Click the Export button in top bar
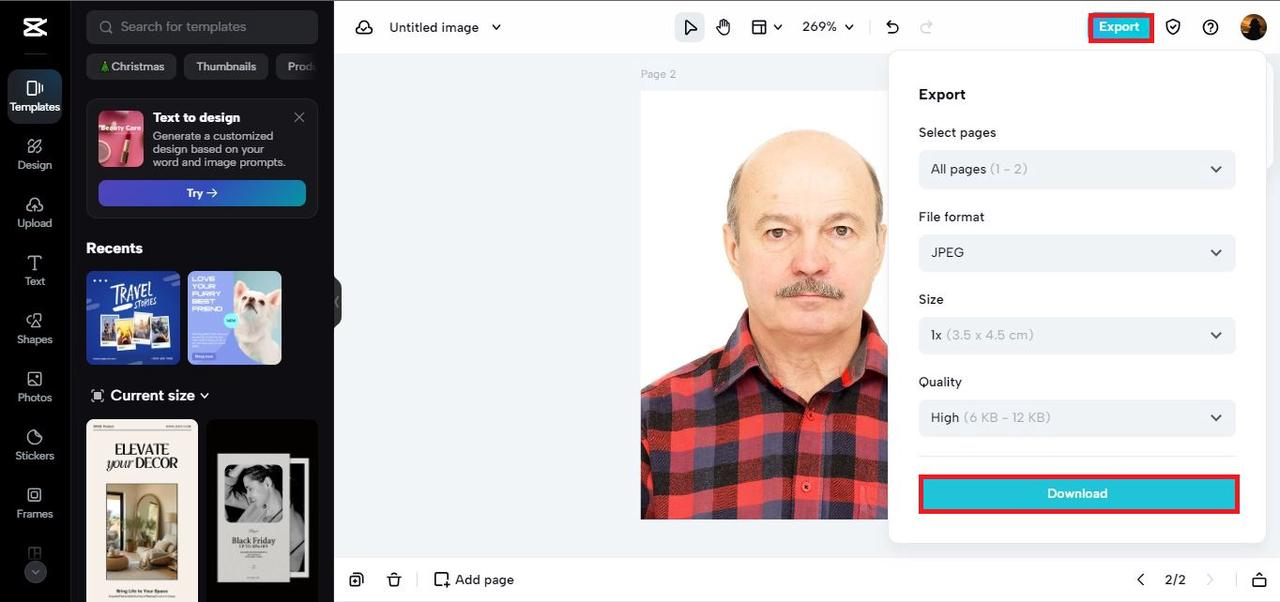This screenshot has height=602, width=1280. coord(1120,27)
